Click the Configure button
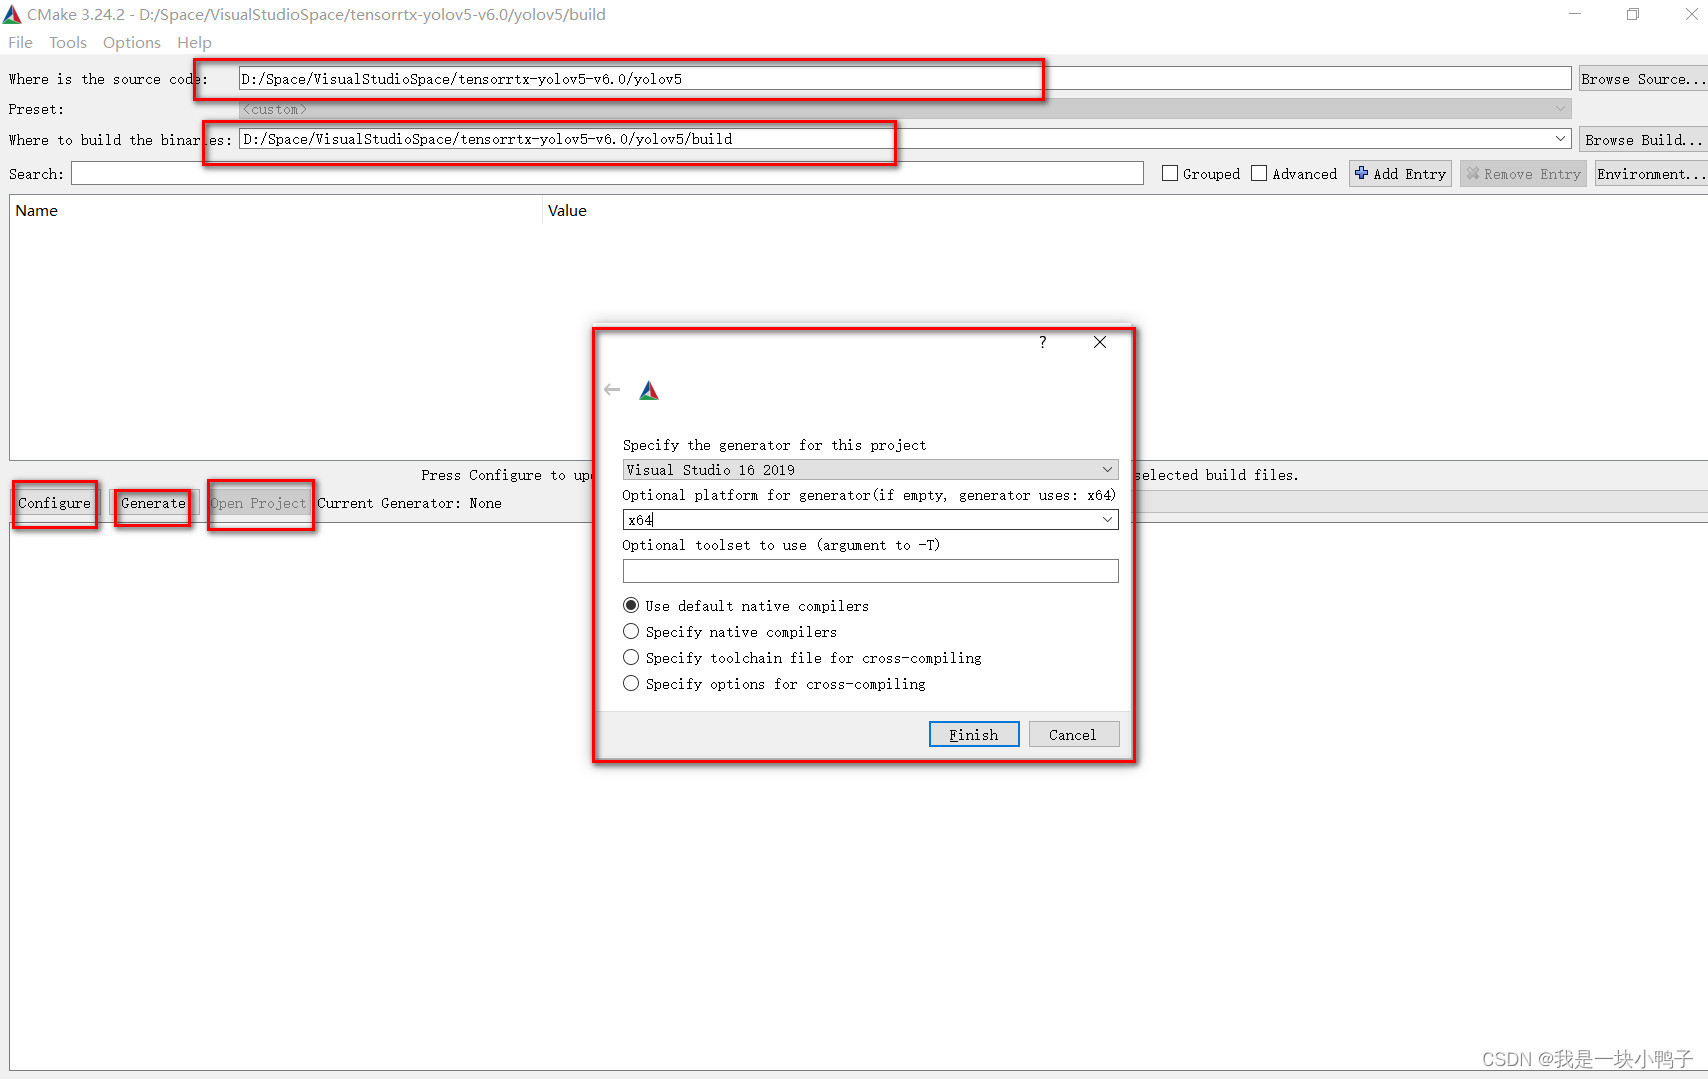This screenshot has height=1079, width=1708. (x=54, y=503)
